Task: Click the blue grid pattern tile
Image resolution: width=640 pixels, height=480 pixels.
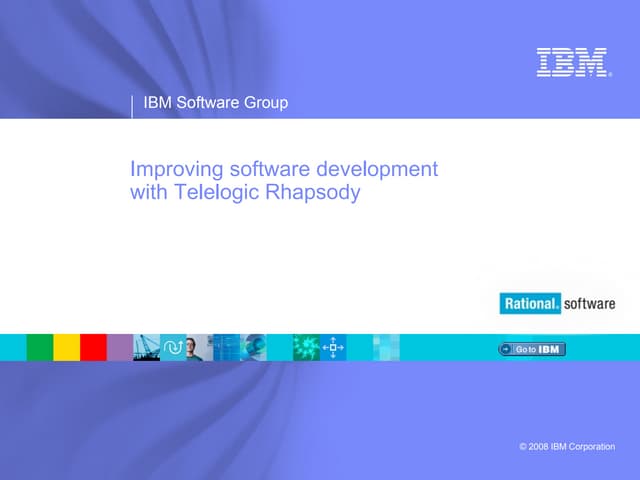Action: point(226,347)
